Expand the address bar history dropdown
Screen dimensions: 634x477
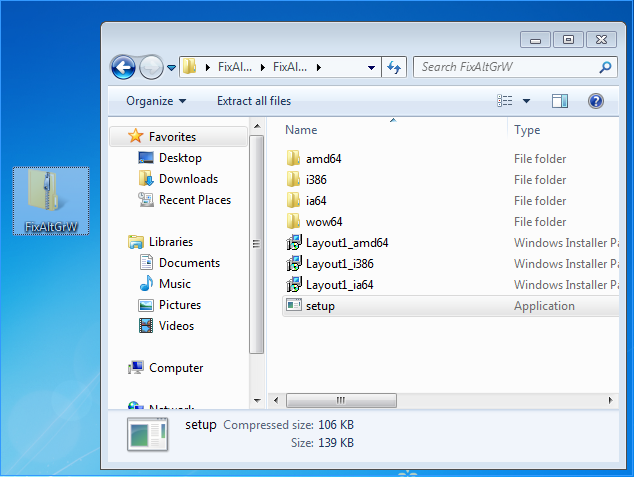[x=371, y=68]
